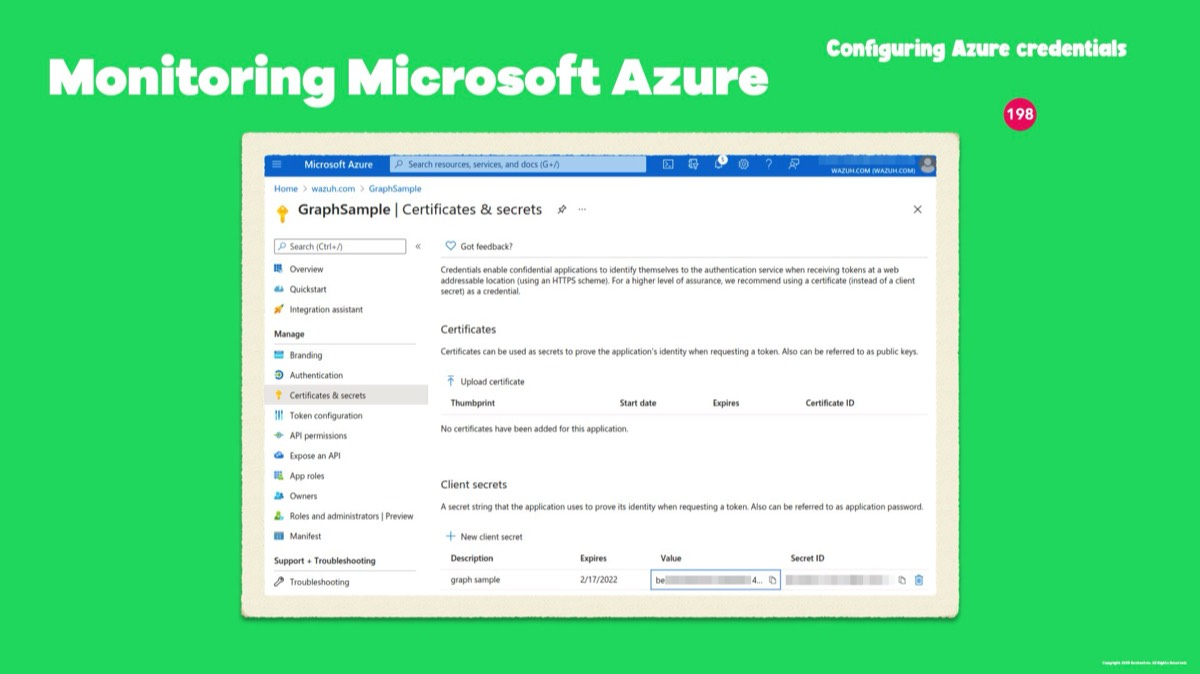
Task: Open Token configuration in the sidebar
Action: tap(325, 416)
